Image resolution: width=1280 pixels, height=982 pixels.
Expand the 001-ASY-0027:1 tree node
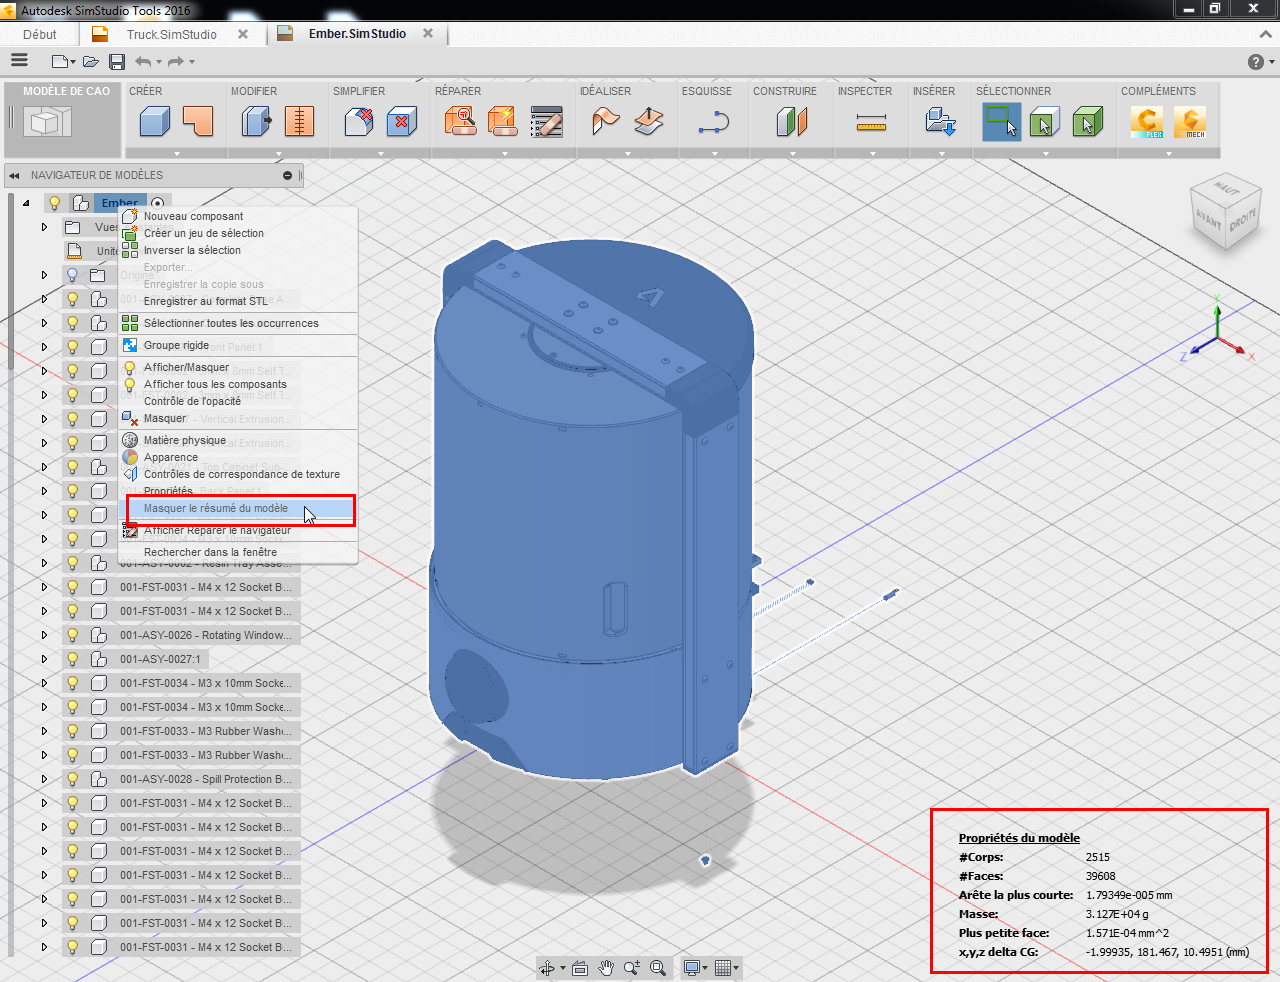tap(44, 659)
